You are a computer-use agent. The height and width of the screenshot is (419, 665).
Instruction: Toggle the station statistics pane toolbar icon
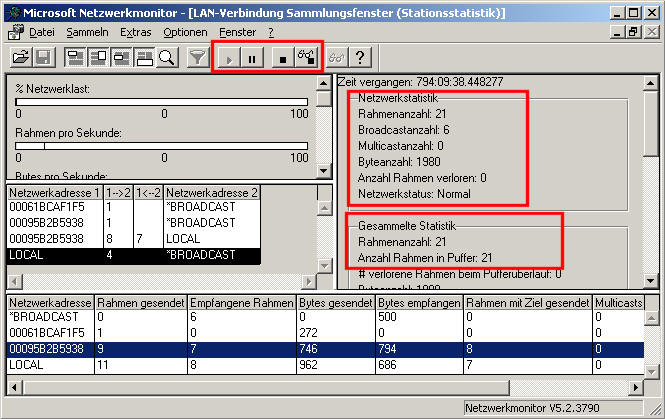(144, 57)
